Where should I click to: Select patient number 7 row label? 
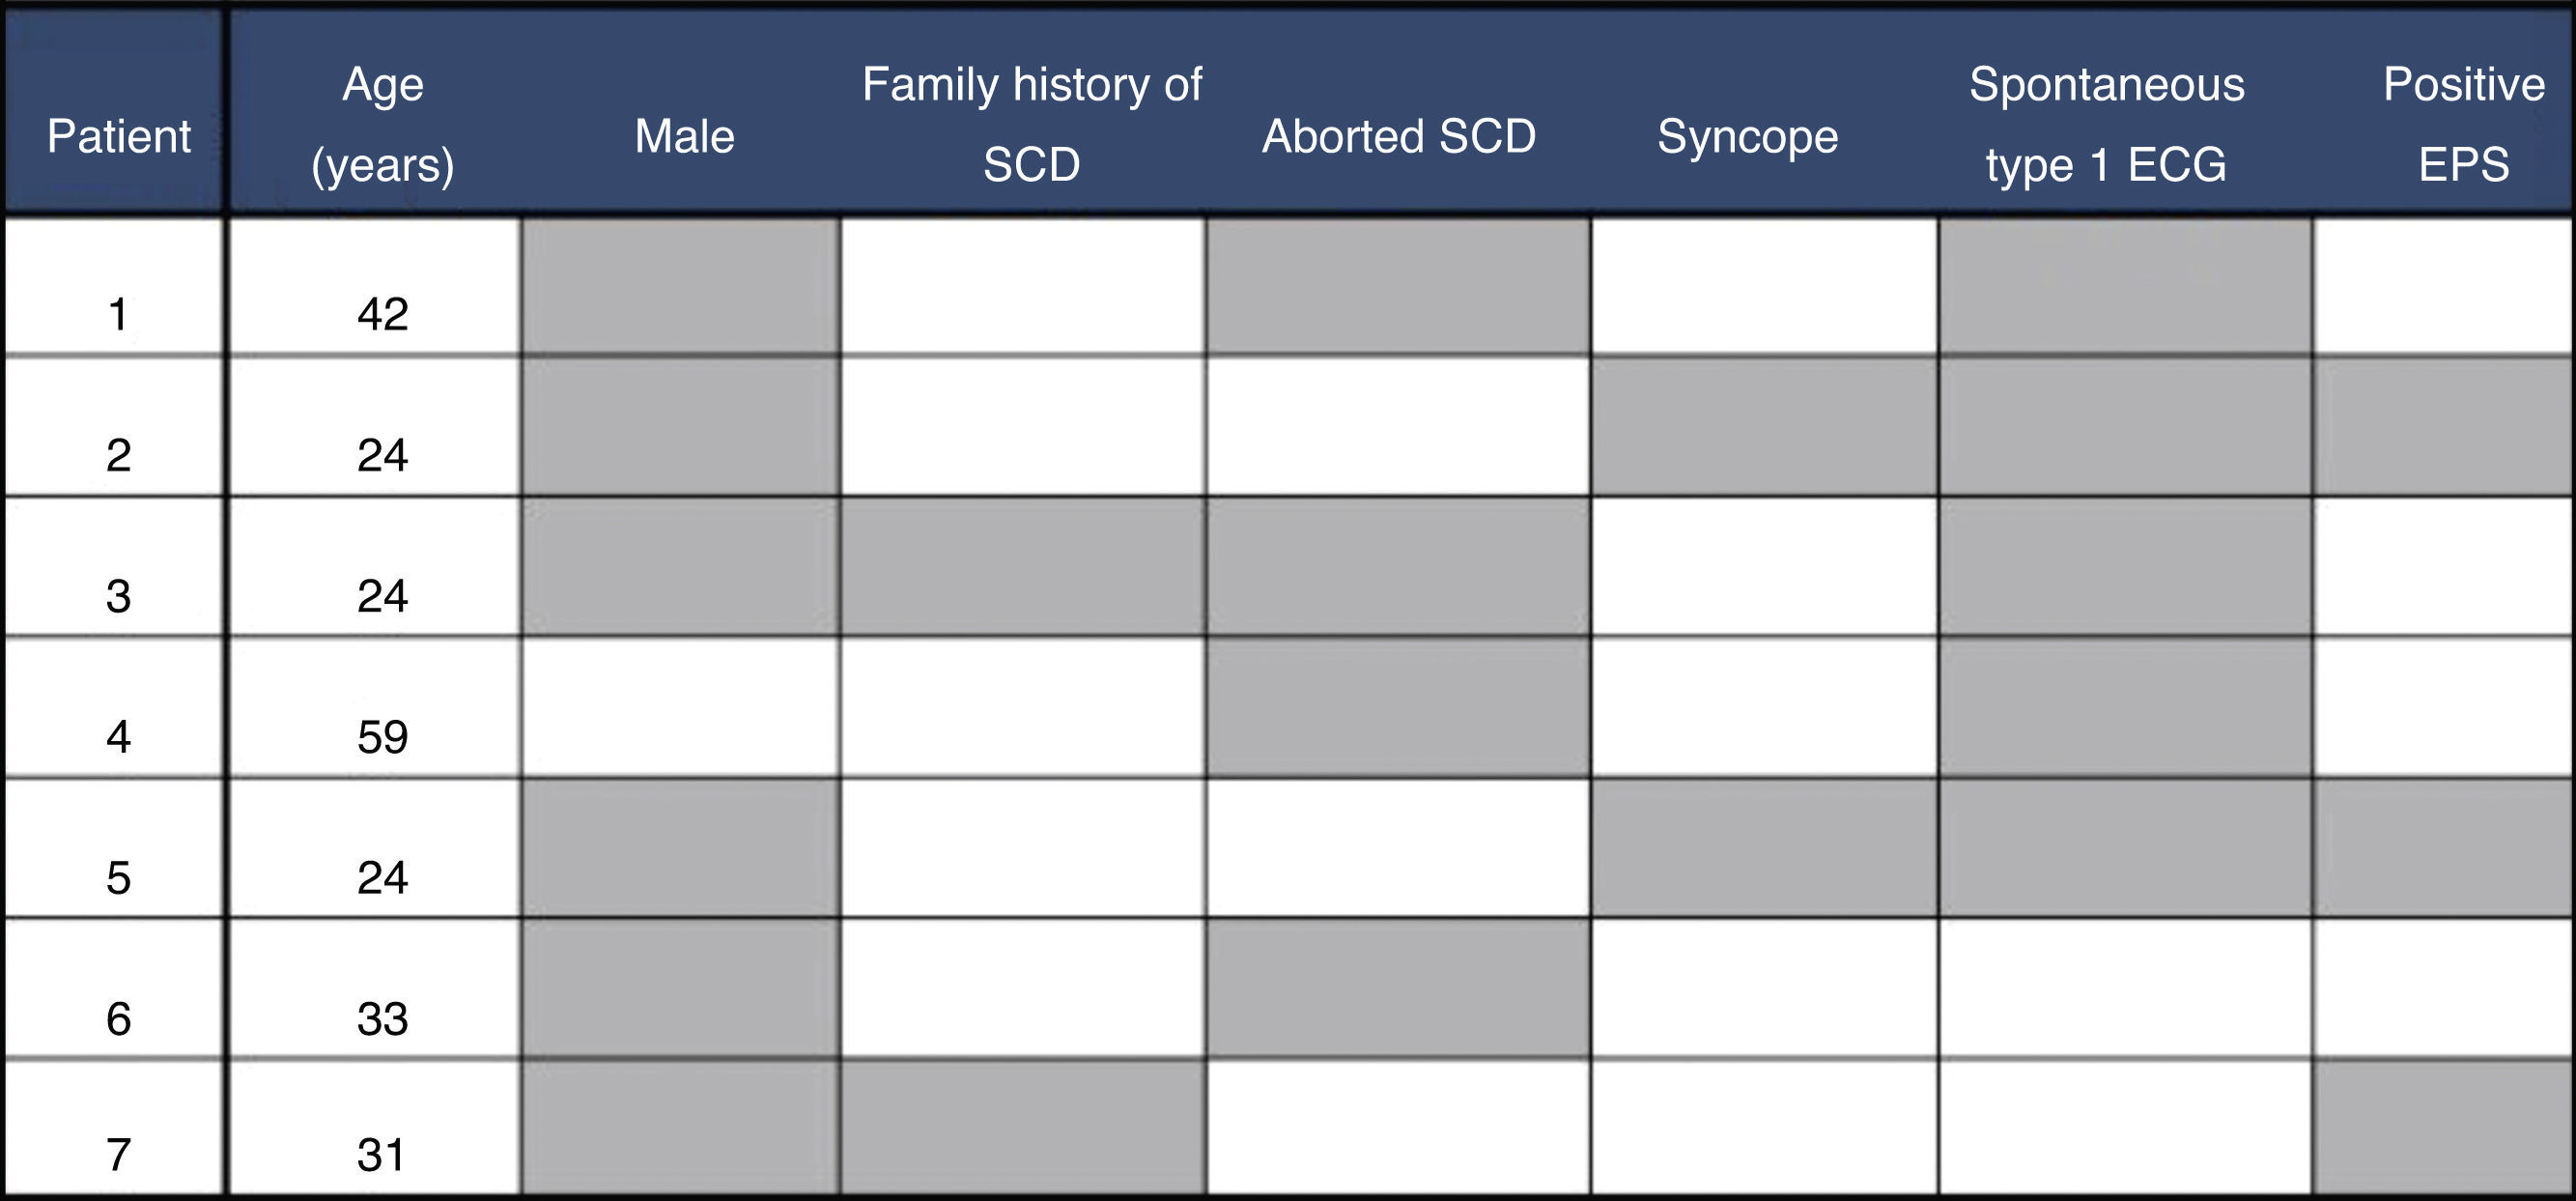pos(118,1155)
